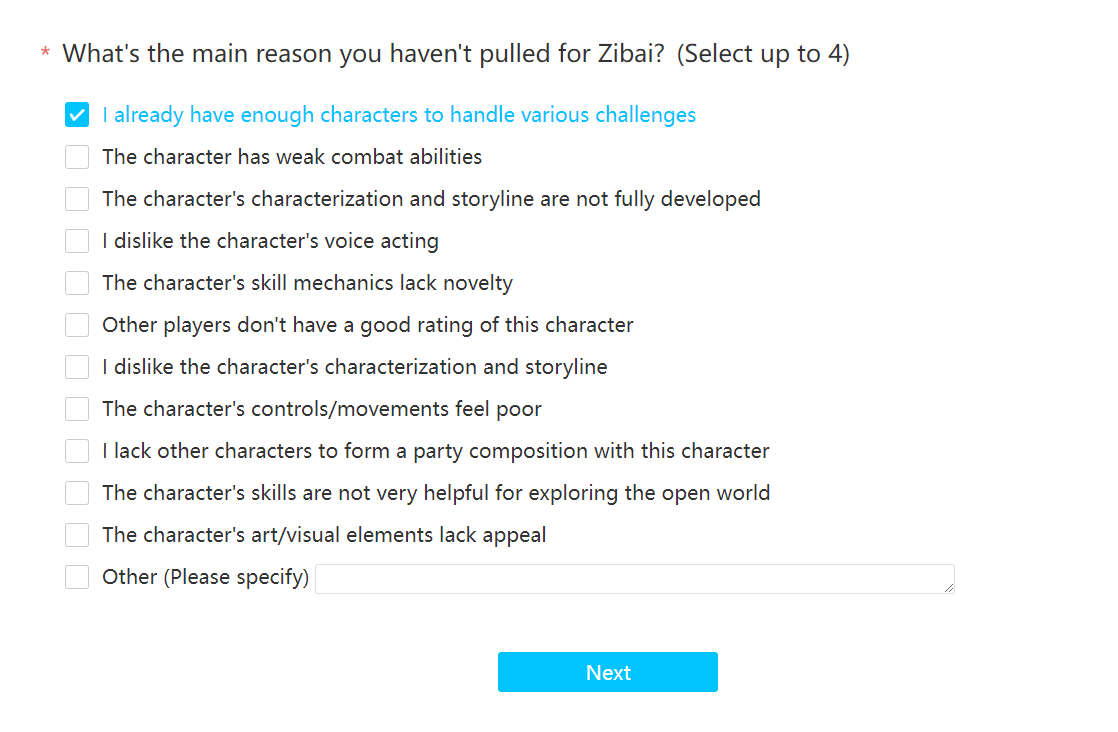Click the question title about Zibai
Image resolution: width=1118 pixels, height=732 pixels.
click(456, 54)
